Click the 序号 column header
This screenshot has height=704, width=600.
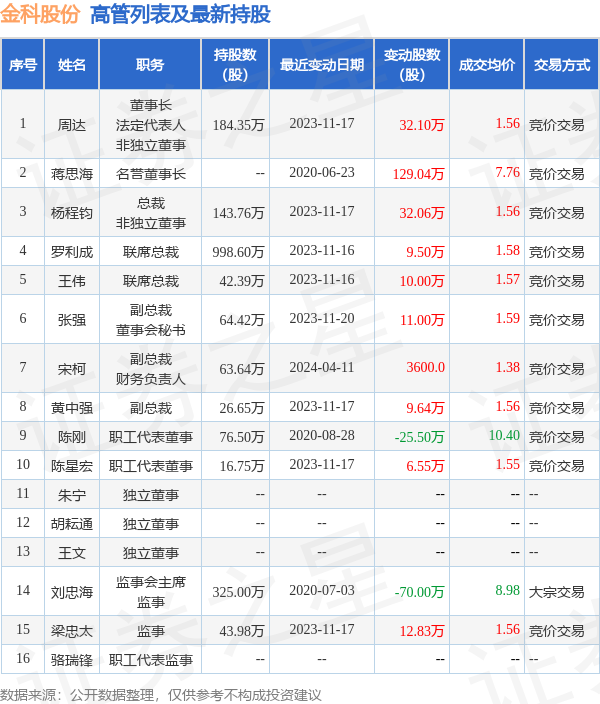tap(23, 65)
